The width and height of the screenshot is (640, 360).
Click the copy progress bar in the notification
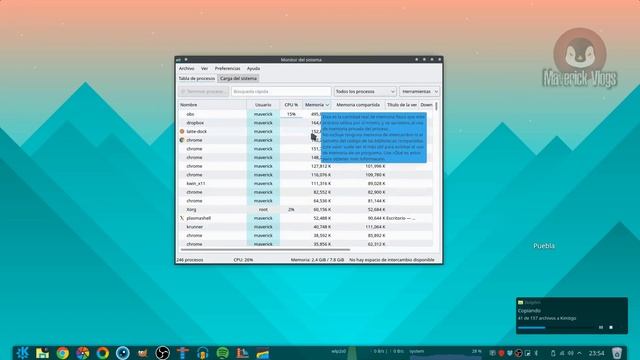556,327
